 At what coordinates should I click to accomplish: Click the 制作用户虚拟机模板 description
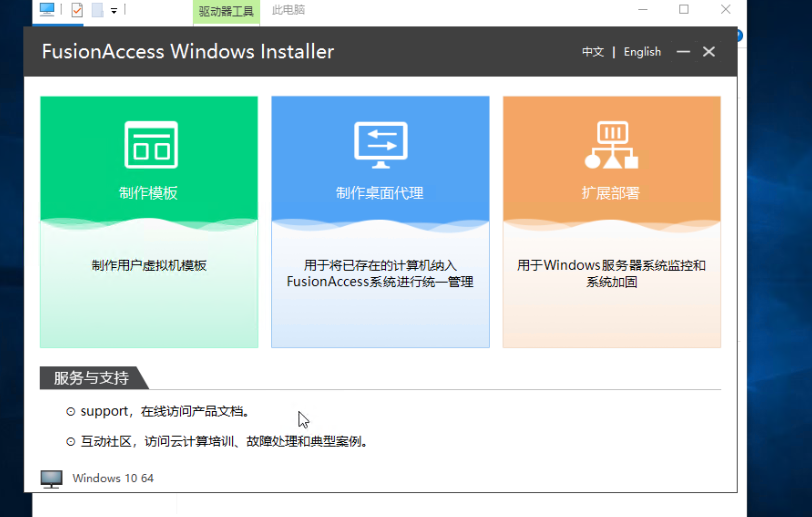[x=149, y=266]
